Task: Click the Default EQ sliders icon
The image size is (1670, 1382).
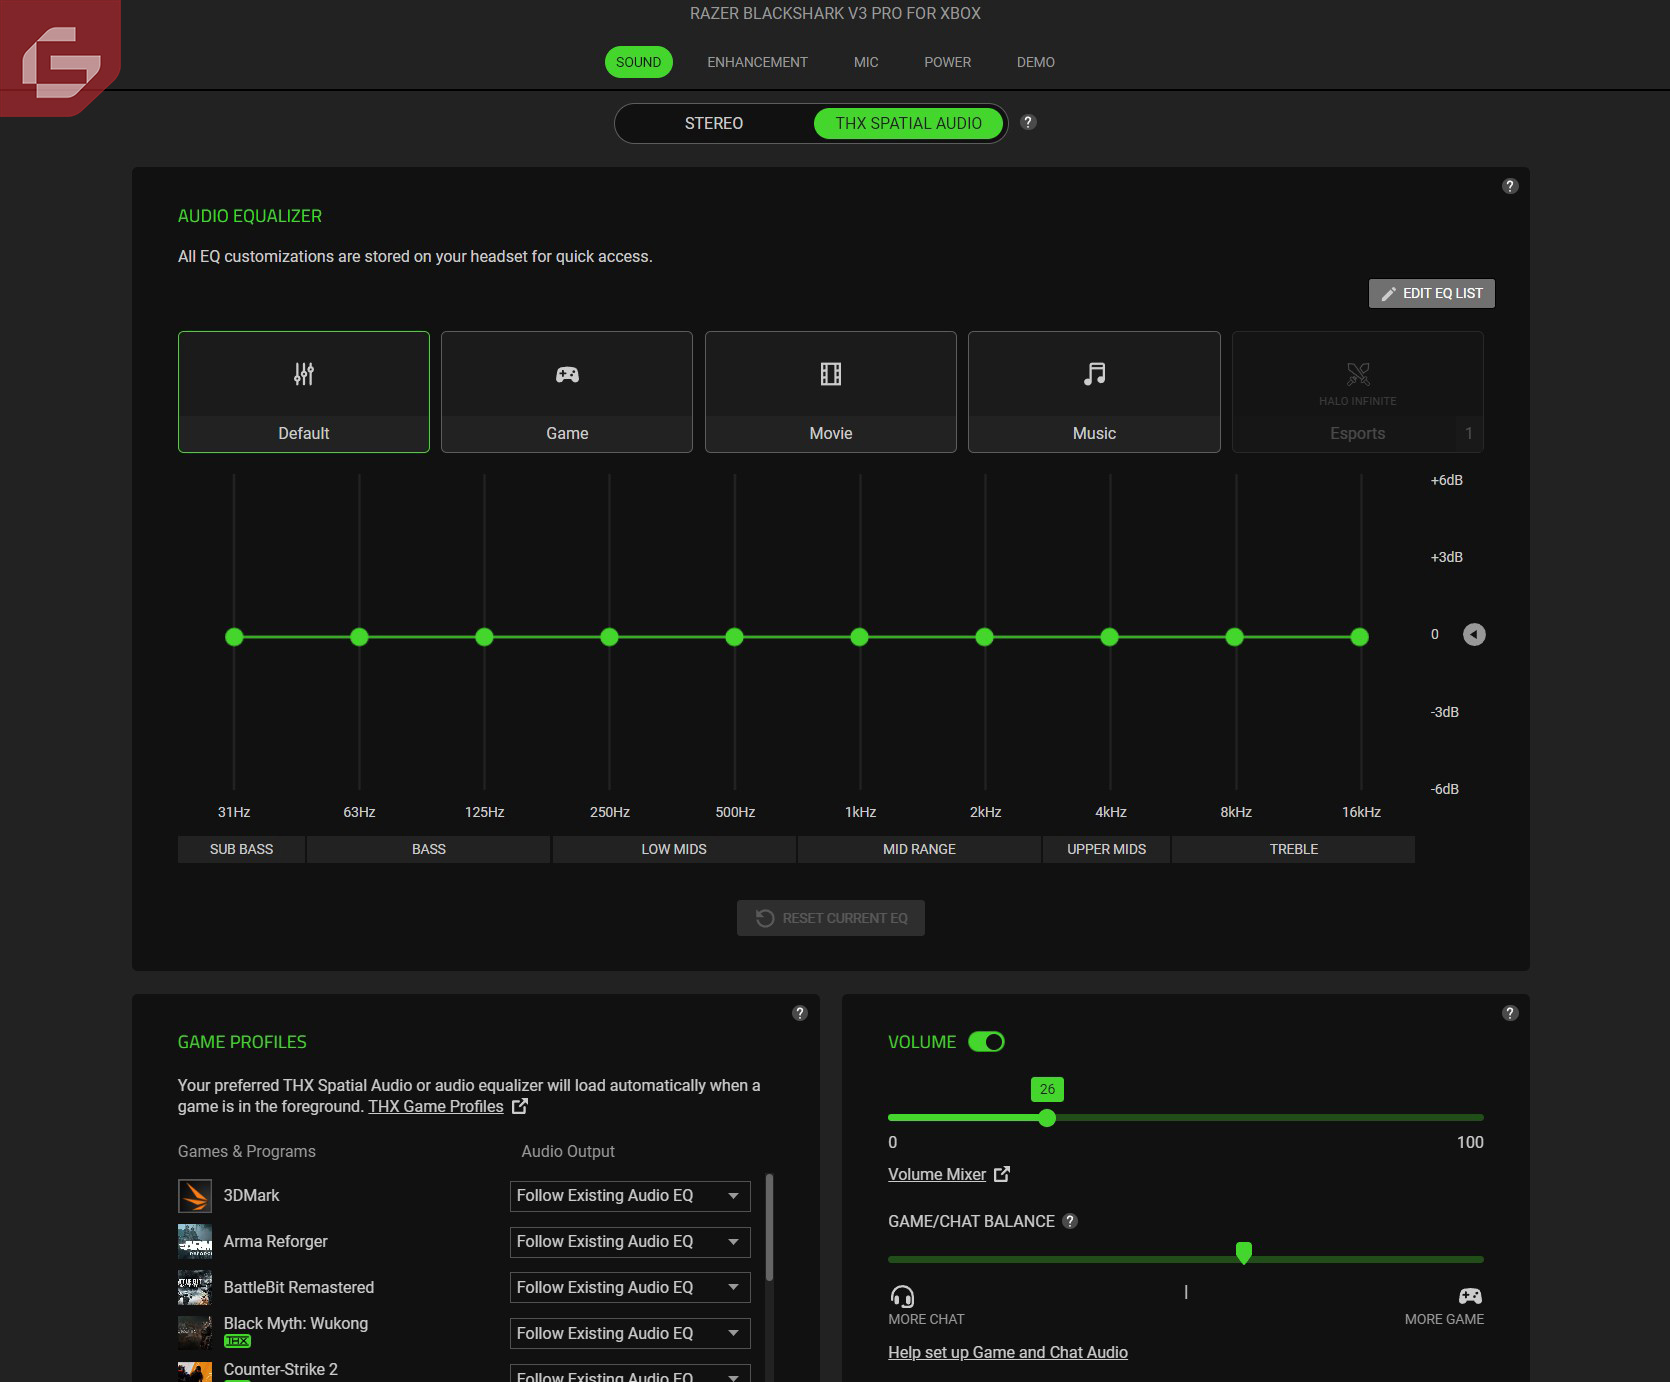Action: point(304,374)
